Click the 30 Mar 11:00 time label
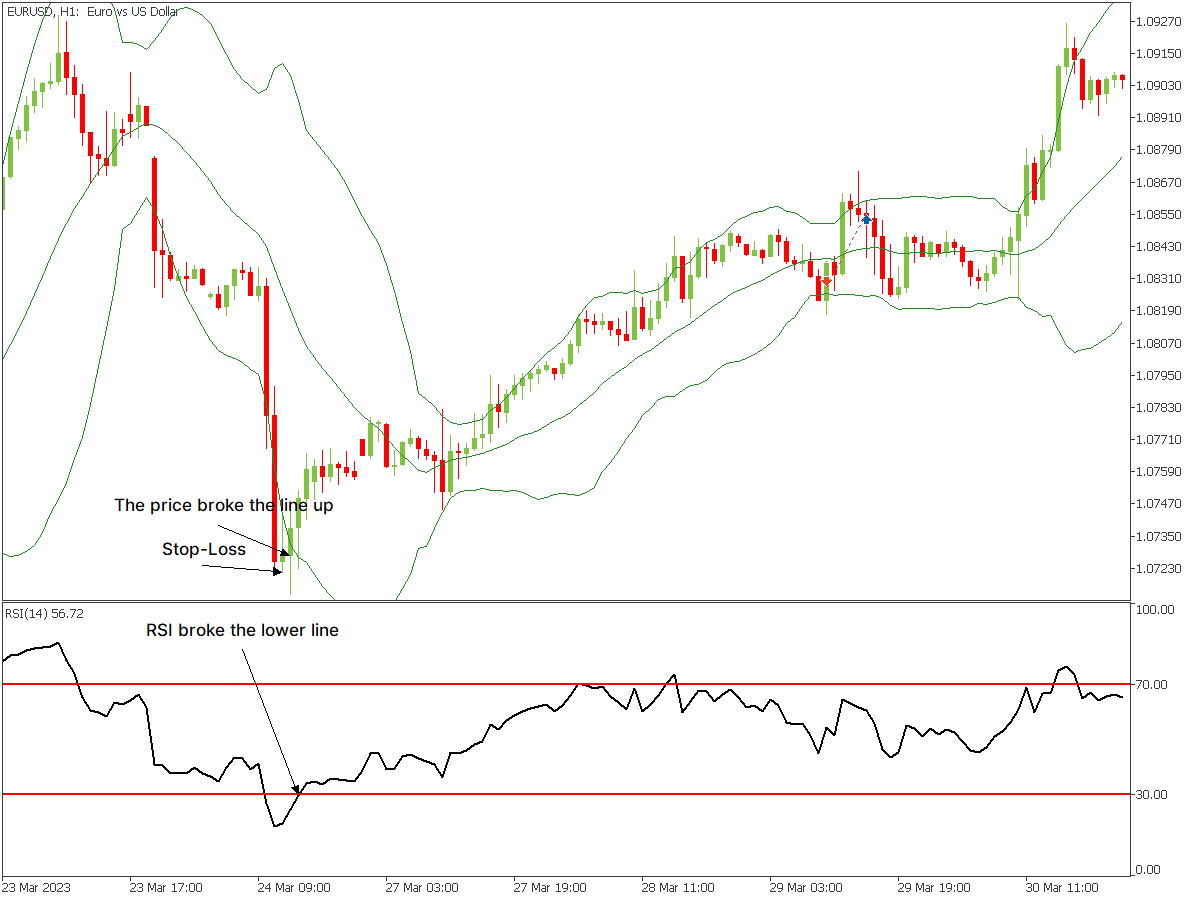The width and height of the screenshot is (1200, 900). click(1061, 887)
